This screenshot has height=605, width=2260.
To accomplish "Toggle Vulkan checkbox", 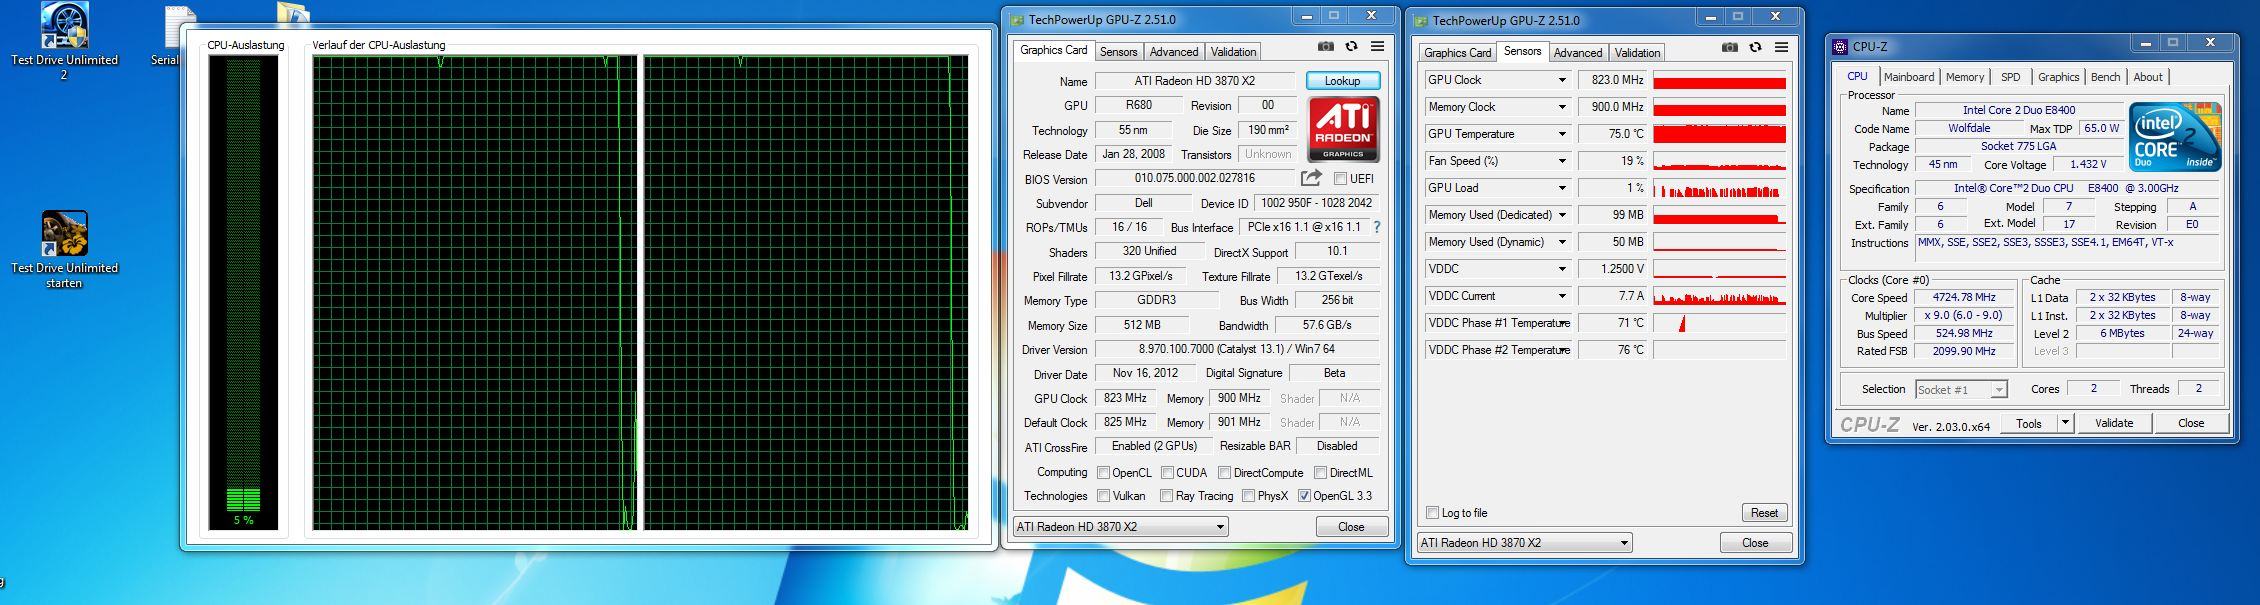I will [x=1103, y=496].
